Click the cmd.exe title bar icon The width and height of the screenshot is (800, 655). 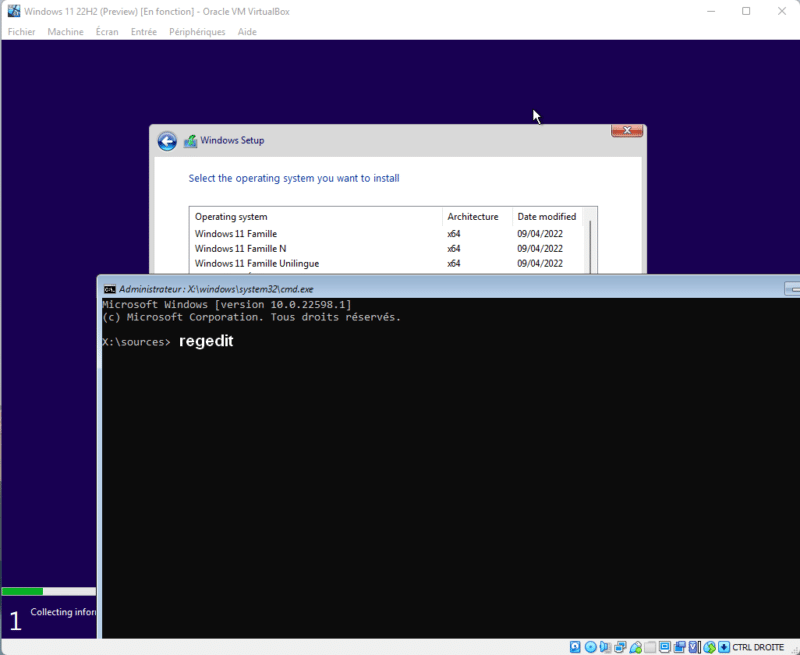110,288
